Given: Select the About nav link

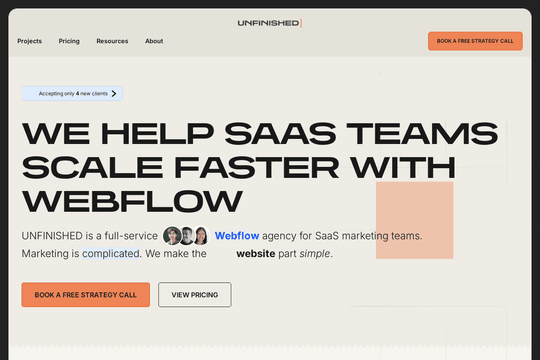Looking at the screenshot, I should [154, 41].
